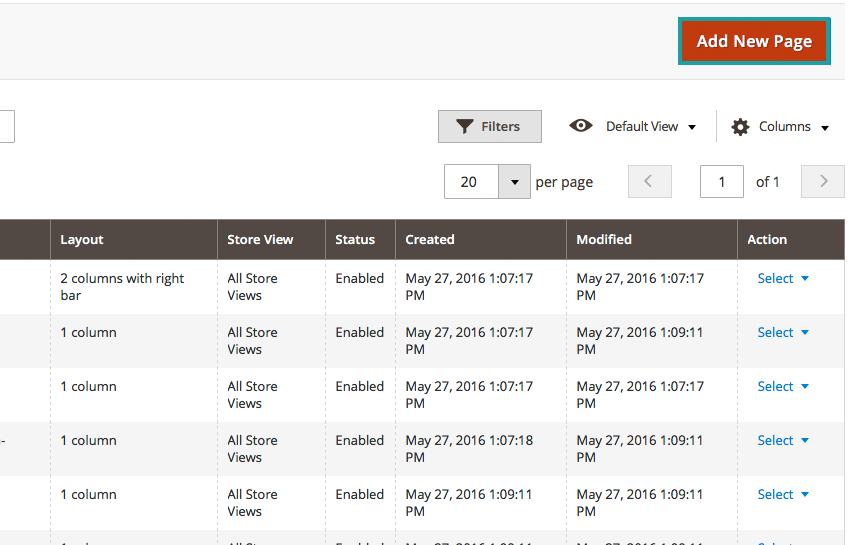Open Select action for the fifth row
851x545 pixels.
(x=782, y=495)
